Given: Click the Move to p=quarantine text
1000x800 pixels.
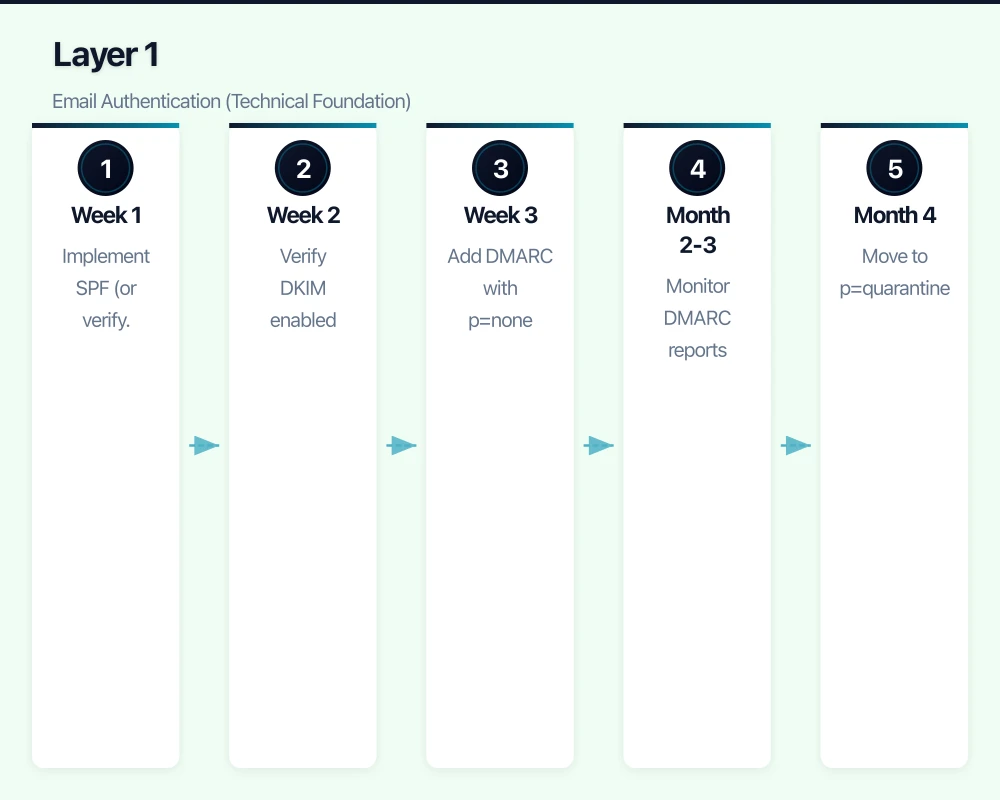Looking at the screenshot, I should tap(894, 272).
